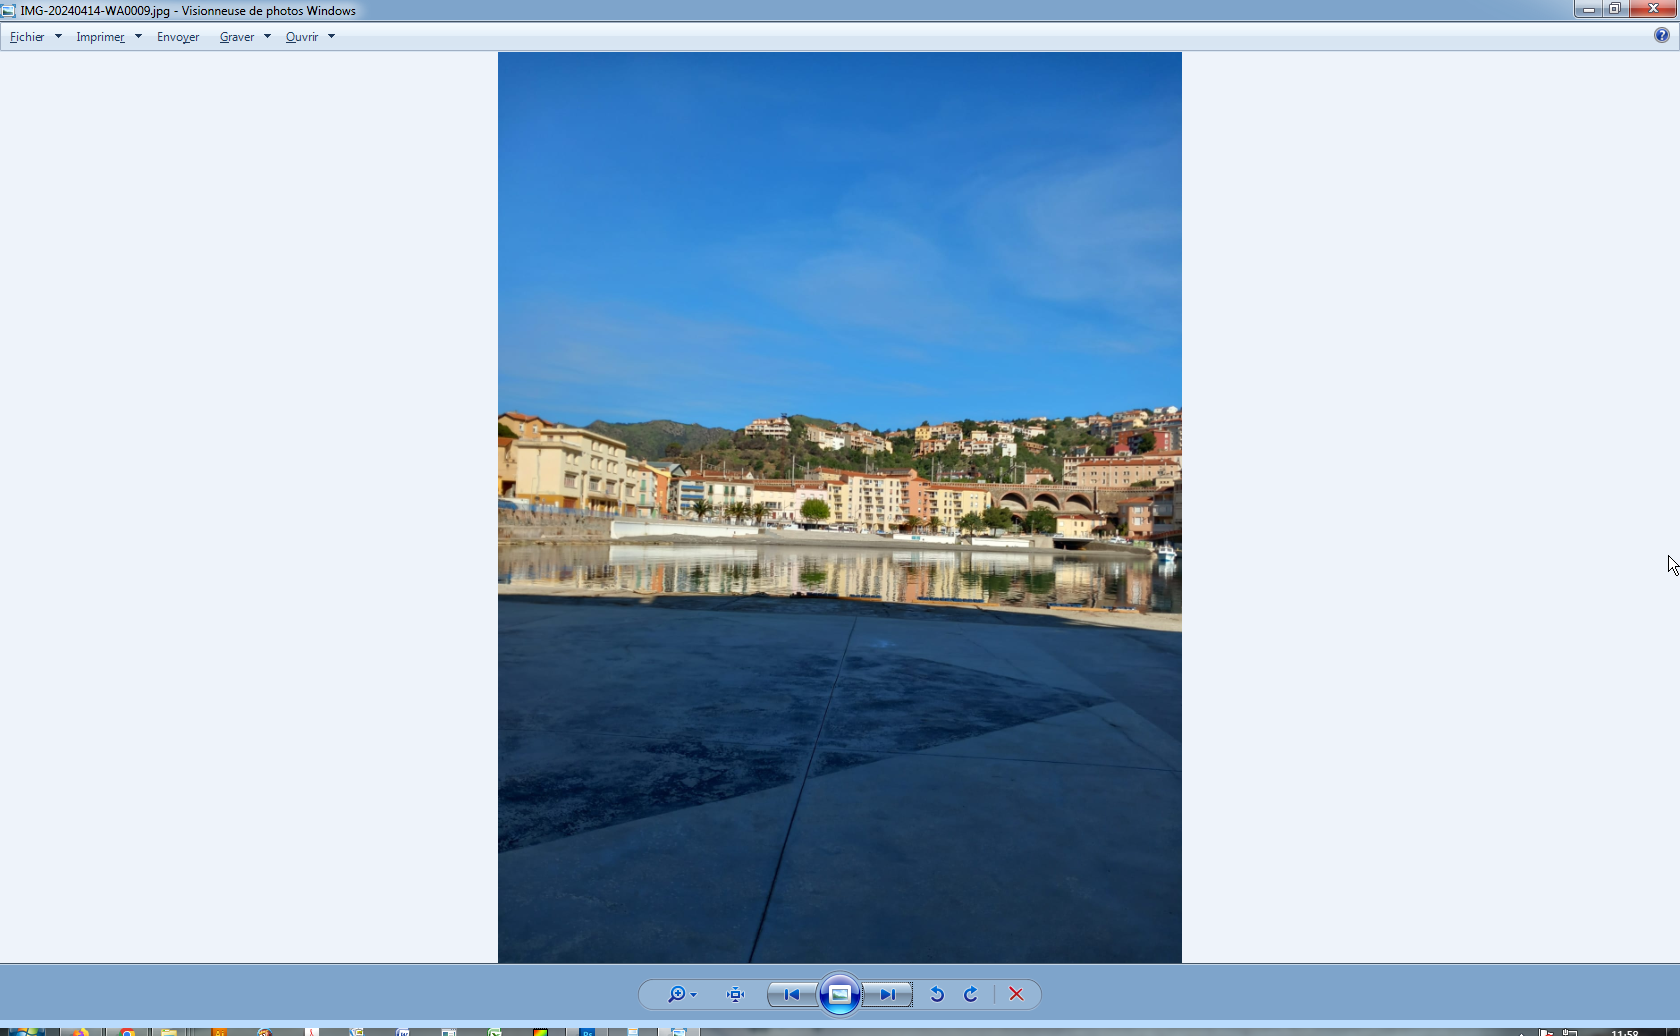The height and width of the screenshot is (1036, 1680).
Task: Rotate the photo clockwise
Action: [971, 994]
